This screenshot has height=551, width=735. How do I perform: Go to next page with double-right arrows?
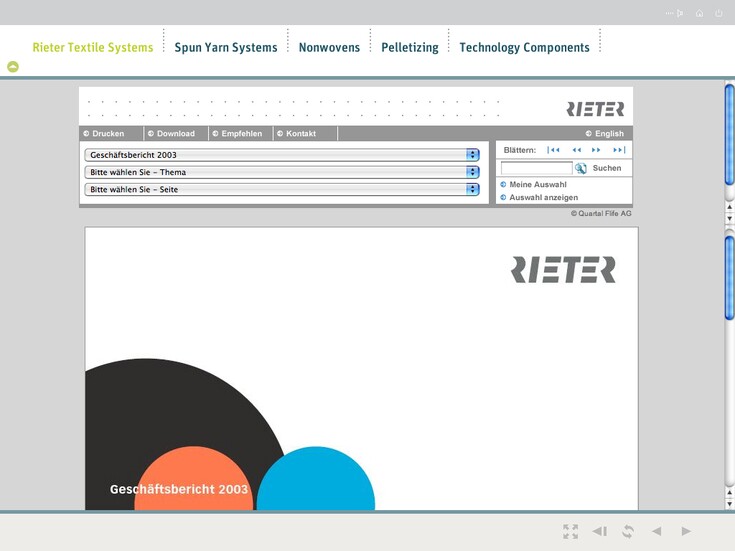point(596,150)
